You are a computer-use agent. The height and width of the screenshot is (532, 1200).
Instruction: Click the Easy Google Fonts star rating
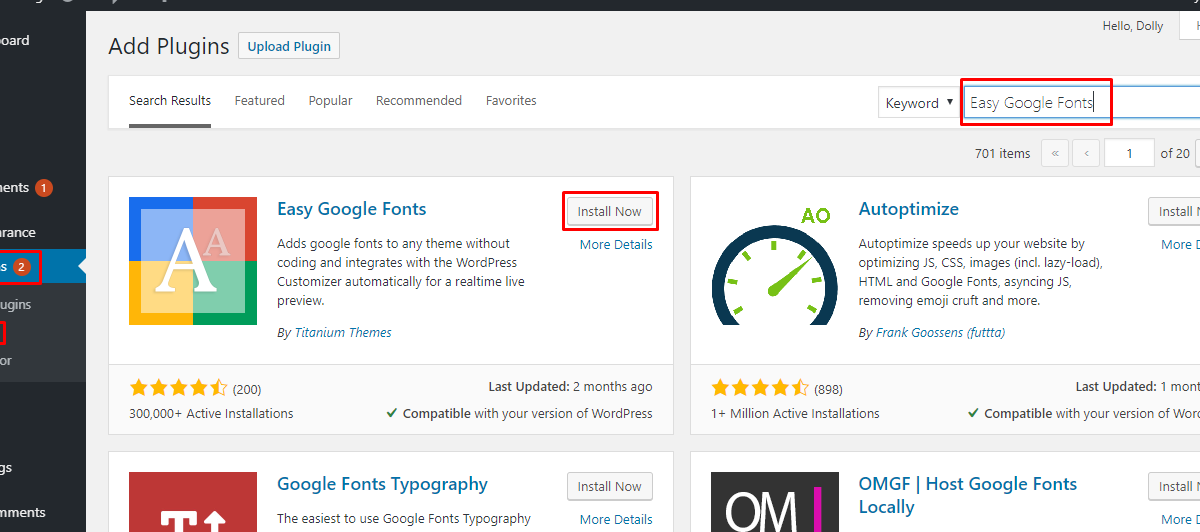point(179,388)
